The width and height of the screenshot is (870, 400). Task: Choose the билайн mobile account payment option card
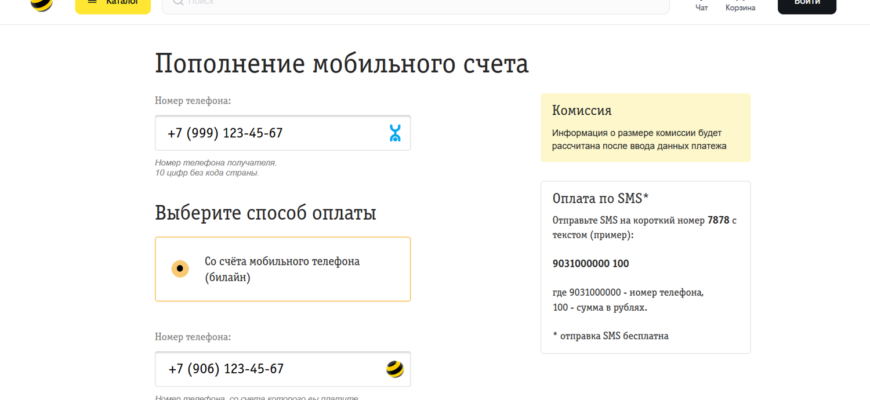point(283,269)
